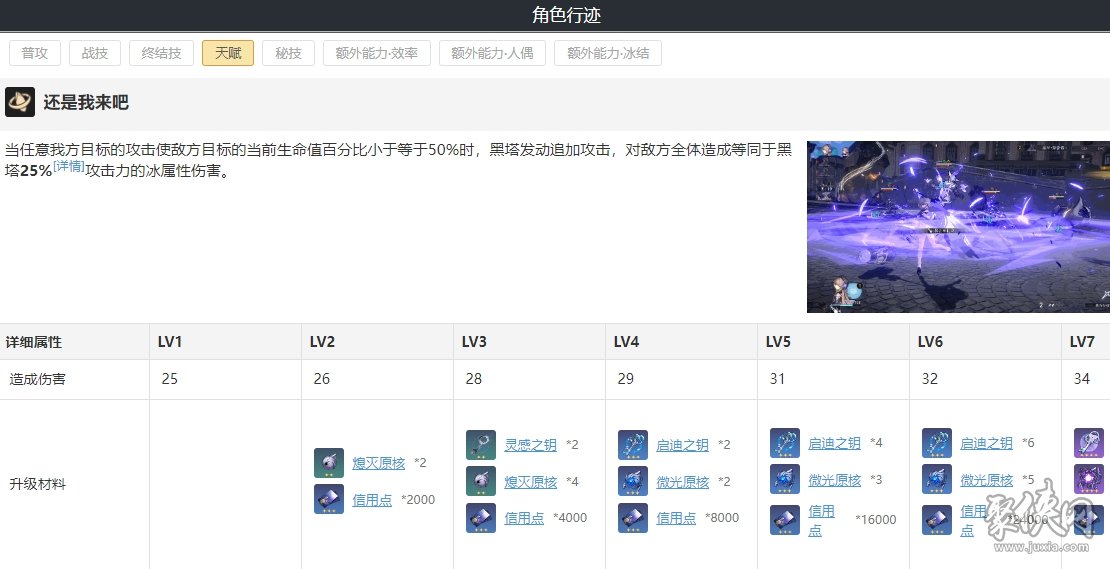Open the 熄灭原核 link in LV2 column
The width and height of the screenshot is (1110, 569).
pyautogui.click(x=379, y=463)
